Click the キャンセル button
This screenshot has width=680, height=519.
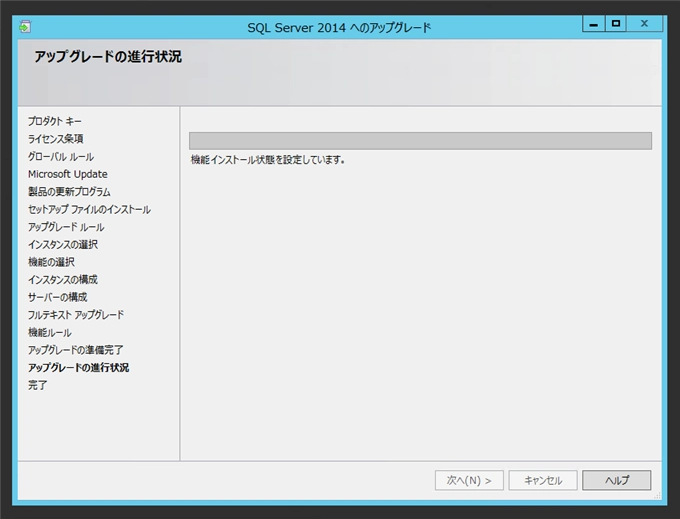[x=543, y=480]
